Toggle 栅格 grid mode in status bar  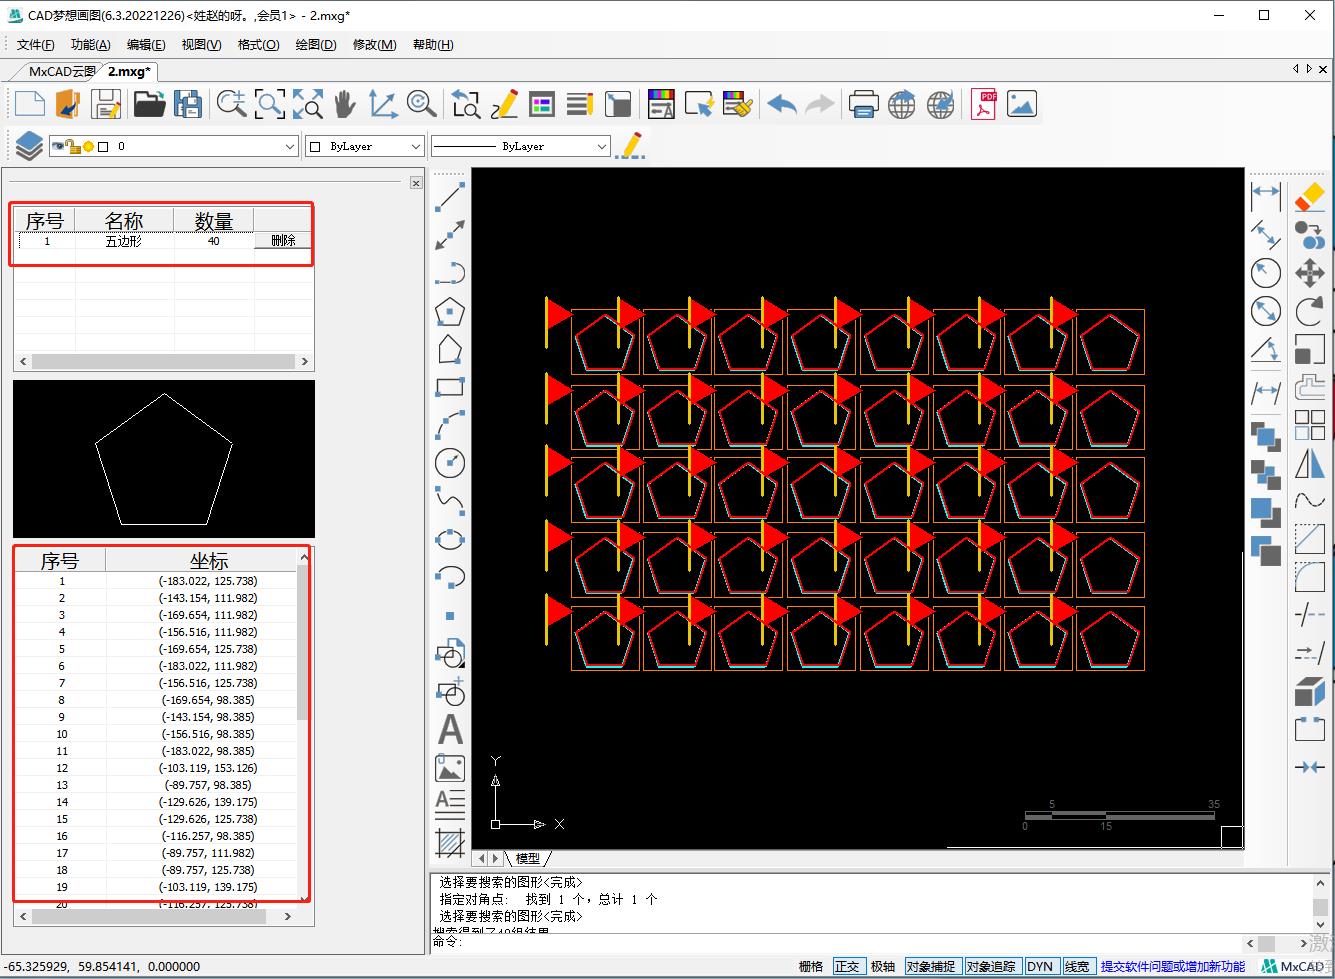[811, 966]
